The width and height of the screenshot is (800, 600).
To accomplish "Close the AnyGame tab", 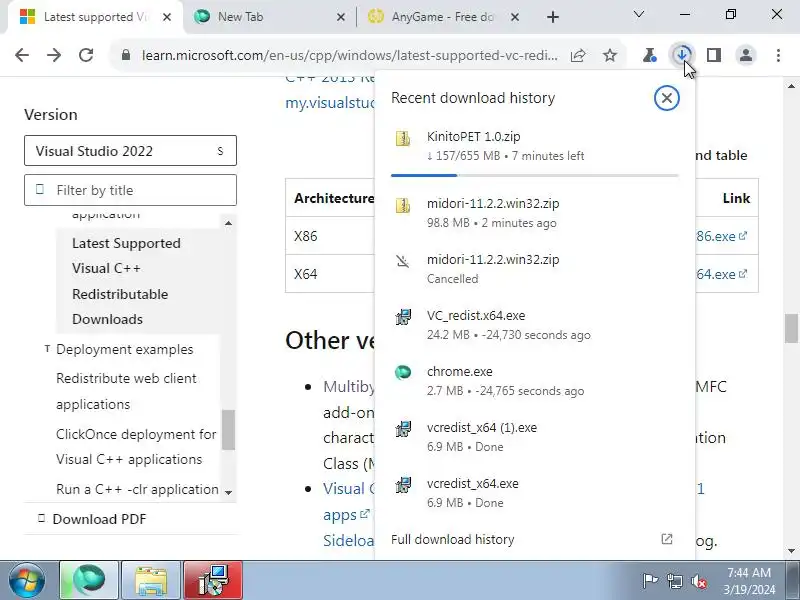I will pyautogui.click(x=515, y=17).
